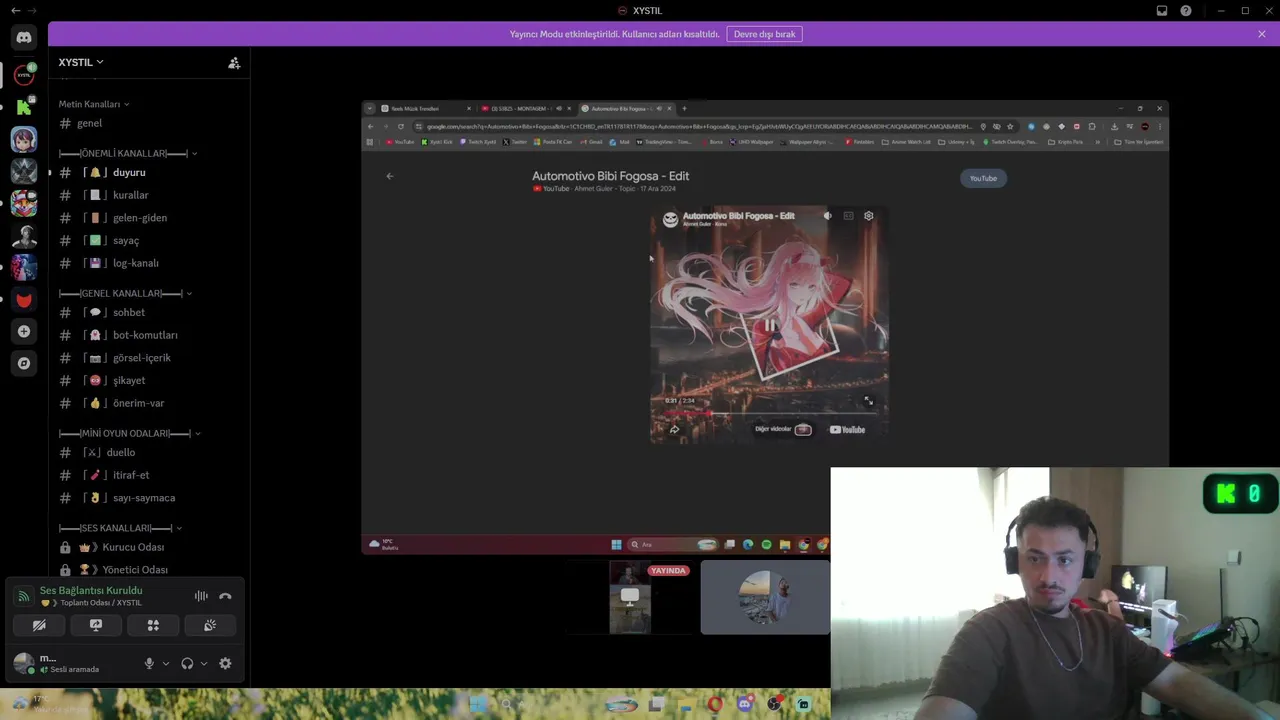Mute the microphone
The image size is (1280, 720).
click(x=149, y=663)
